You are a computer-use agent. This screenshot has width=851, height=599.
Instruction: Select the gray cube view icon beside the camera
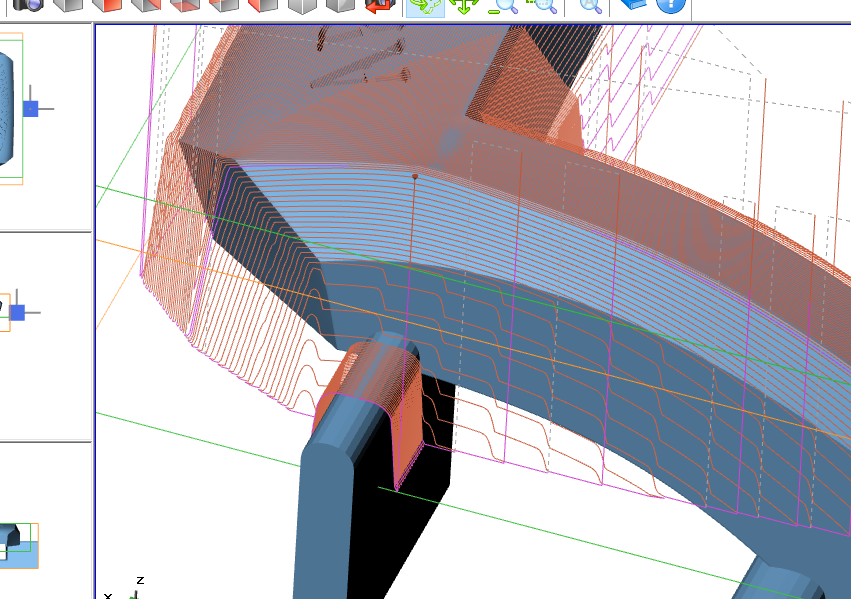click(67, 5)
